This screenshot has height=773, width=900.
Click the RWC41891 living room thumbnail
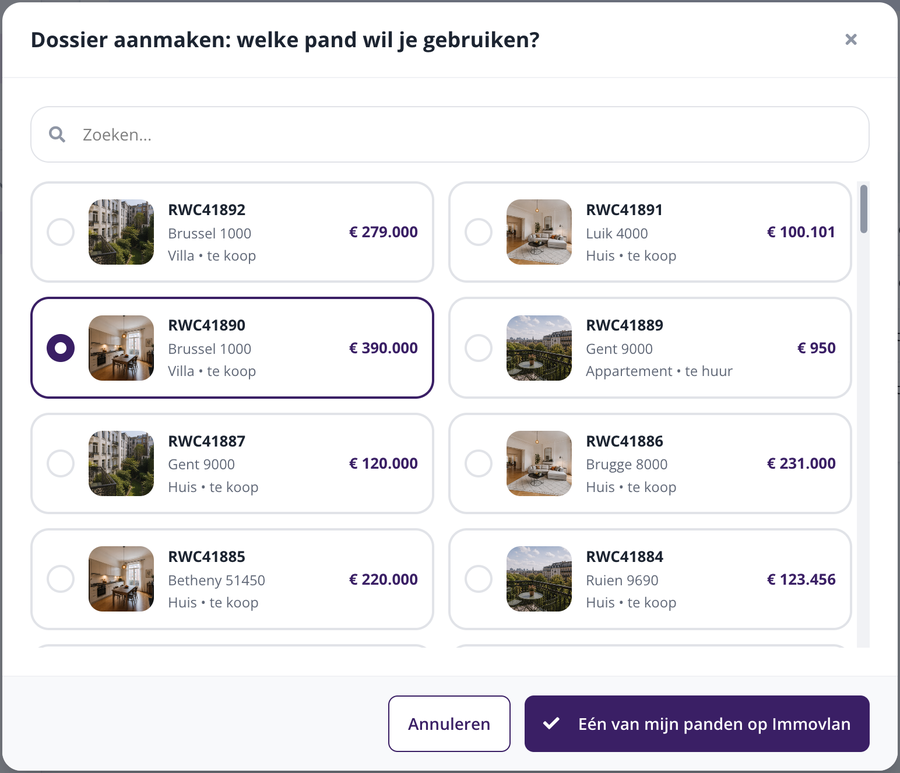(539, 232)
